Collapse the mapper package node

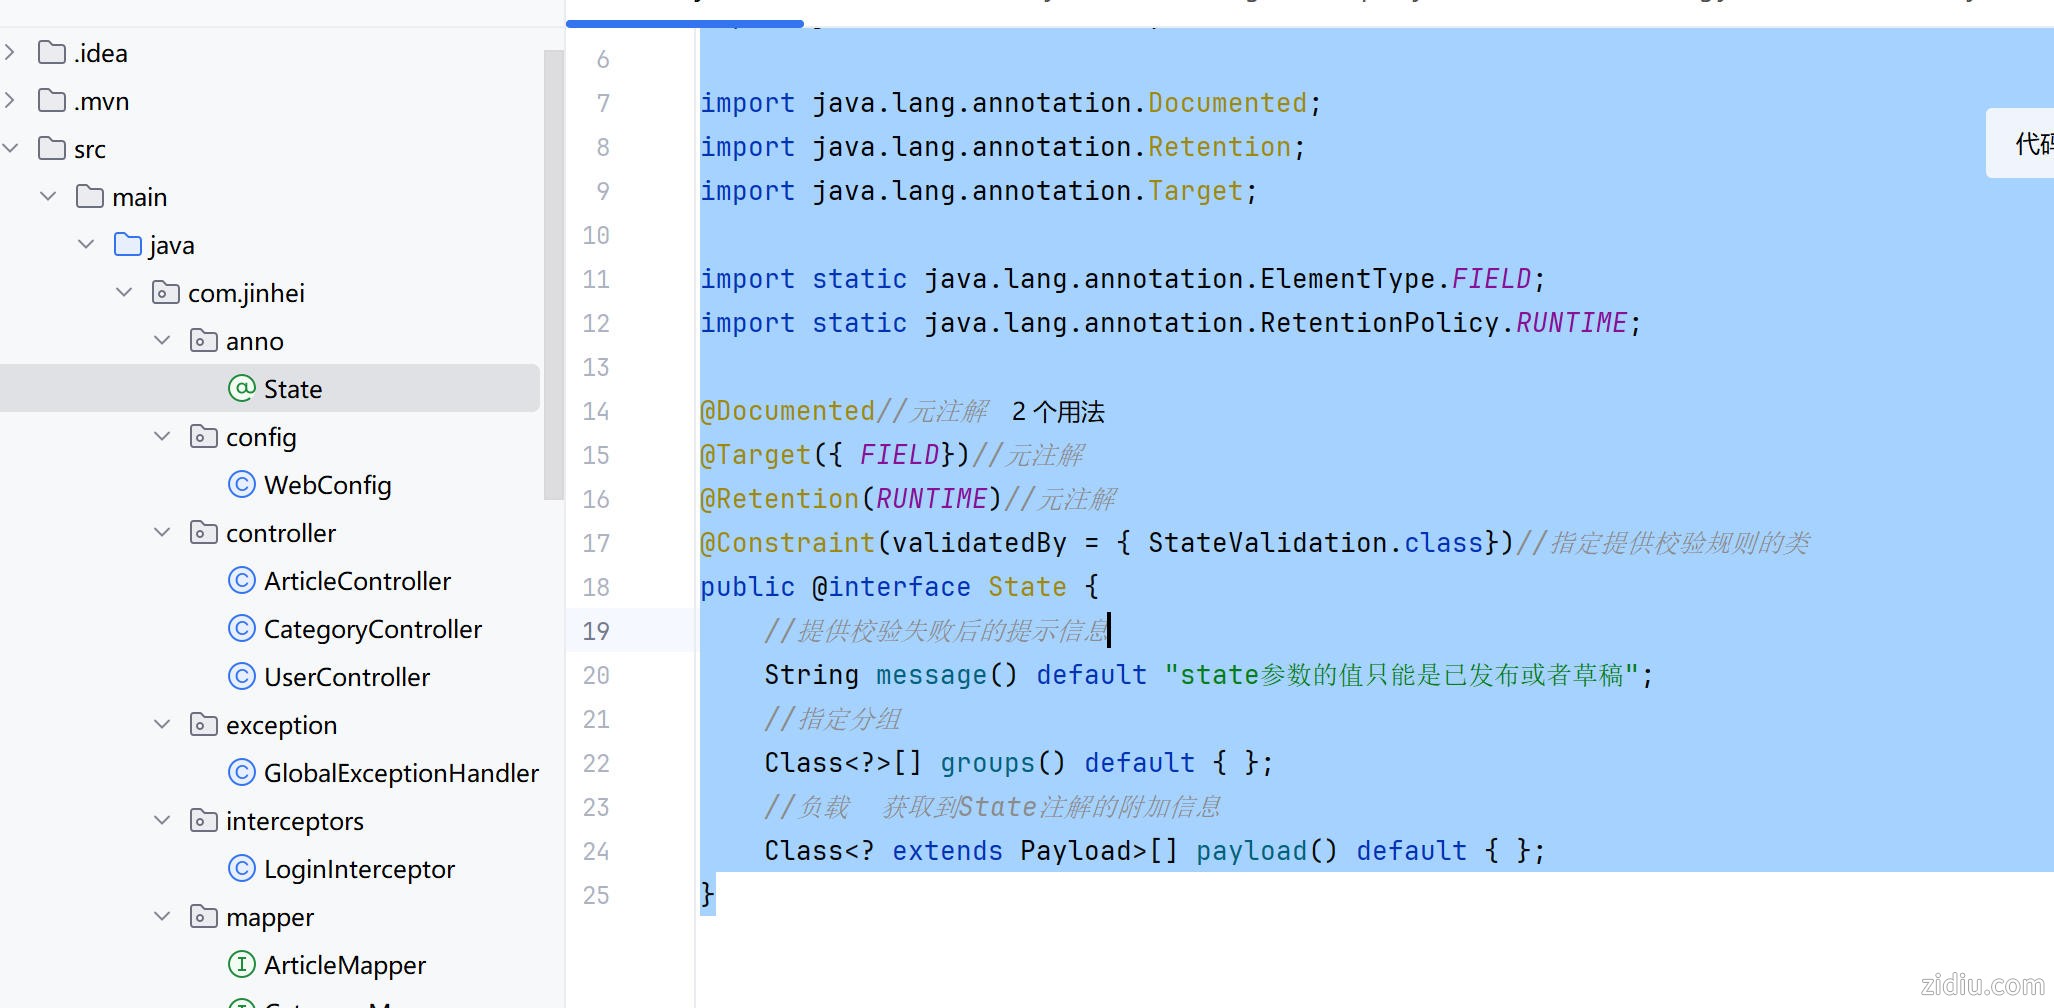click(x=162, y=917)
